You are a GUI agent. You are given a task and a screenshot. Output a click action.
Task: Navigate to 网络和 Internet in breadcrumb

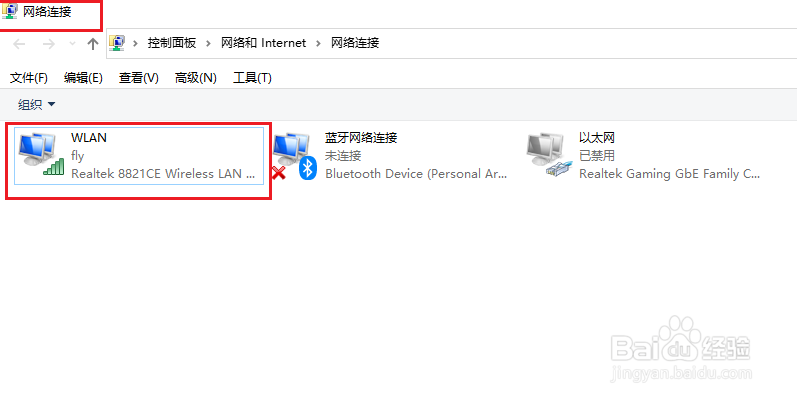pyautogui.click(x=263, y=43)
